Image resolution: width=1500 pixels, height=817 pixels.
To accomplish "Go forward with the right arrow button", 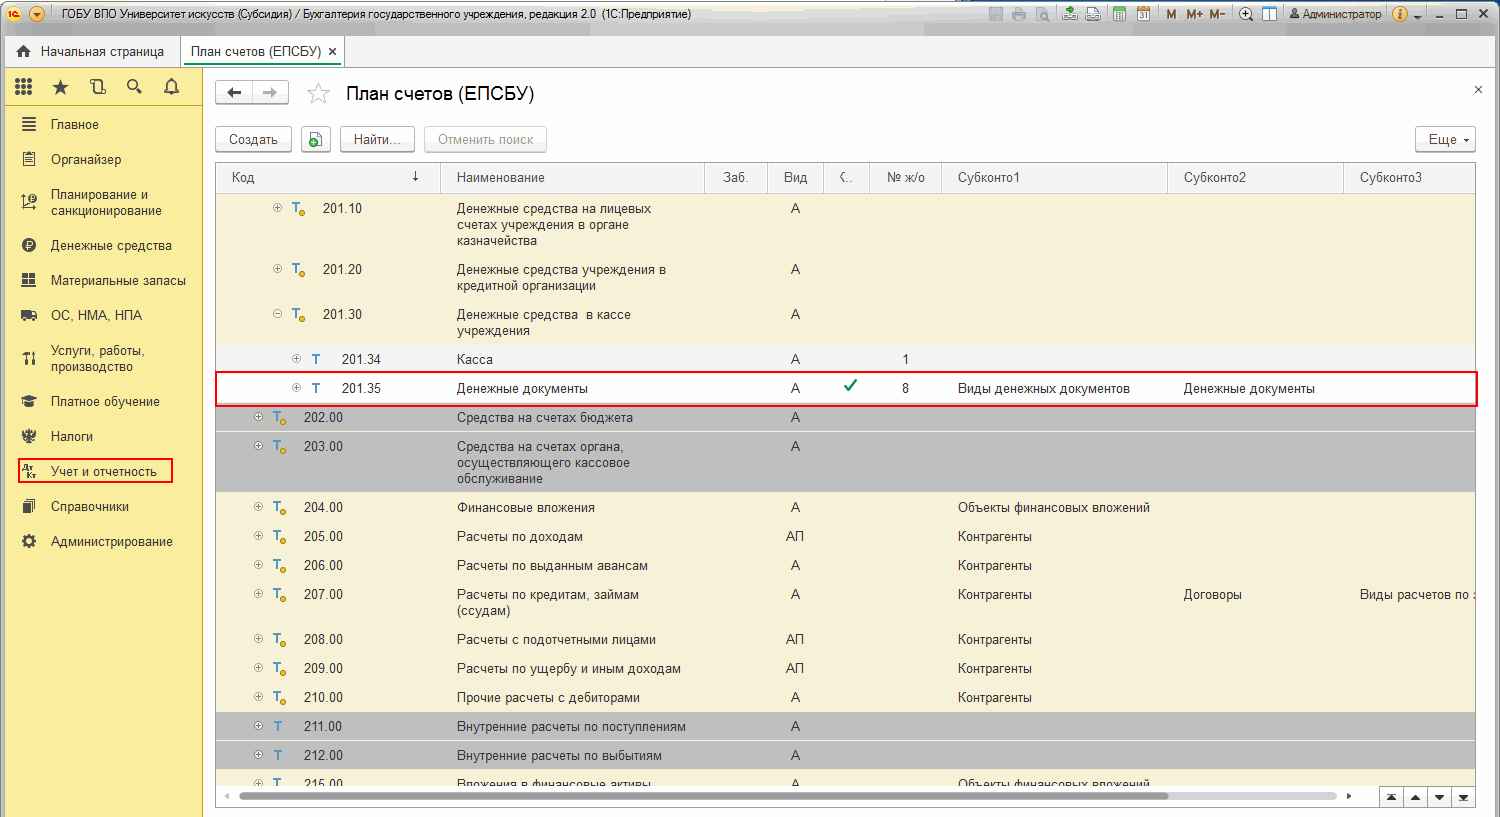I will coord(270,93).
